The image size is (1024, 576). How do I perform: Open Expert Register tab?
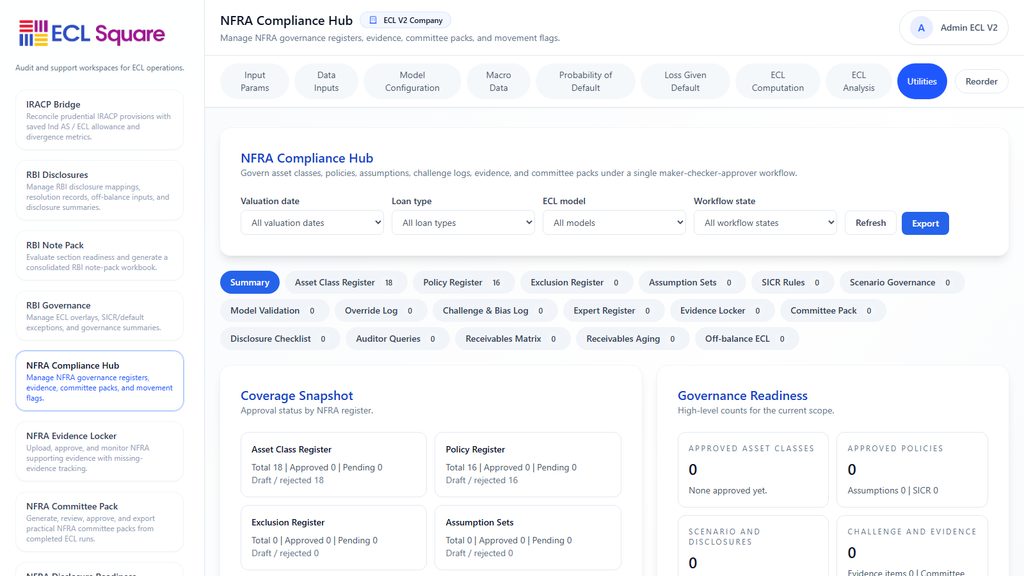[x=614, y=310]
